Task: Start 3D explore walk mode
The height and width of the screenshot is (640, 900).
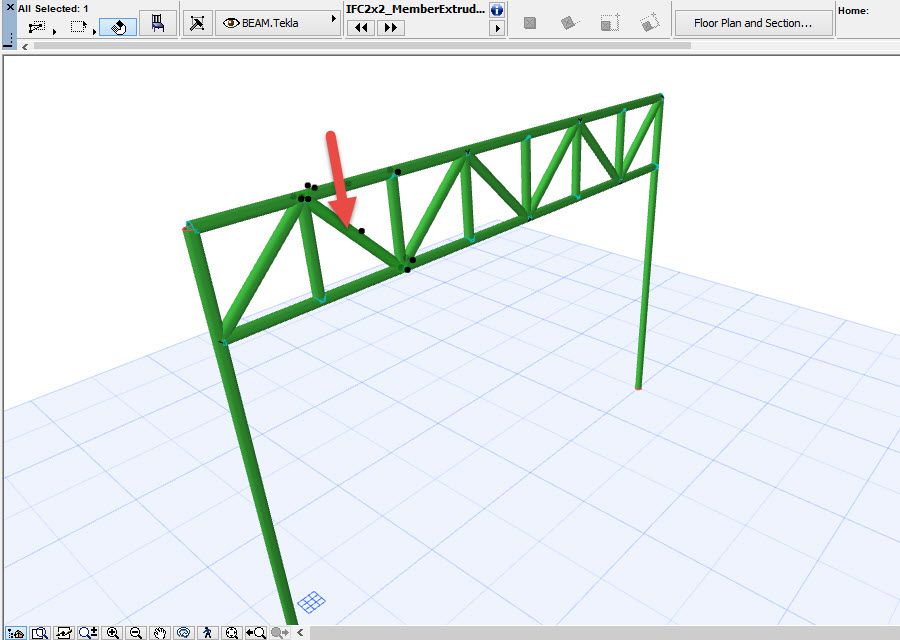Action: (x=208, y=633)
